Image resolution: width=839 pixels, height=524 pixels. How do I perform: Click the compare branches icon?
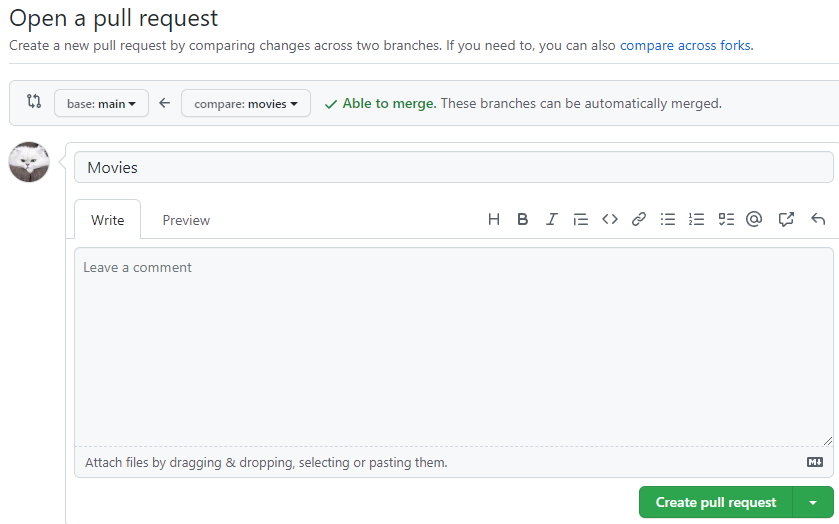pos(34,101)
